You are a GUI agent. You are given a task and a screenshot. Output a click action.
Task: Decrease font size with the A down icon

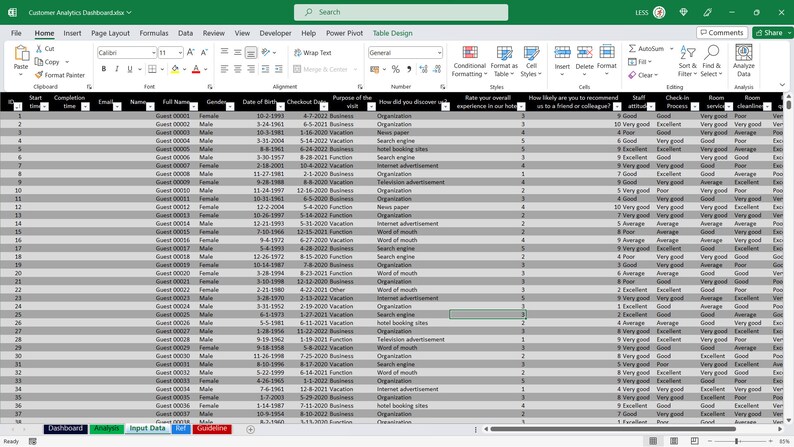coord(204,52)
